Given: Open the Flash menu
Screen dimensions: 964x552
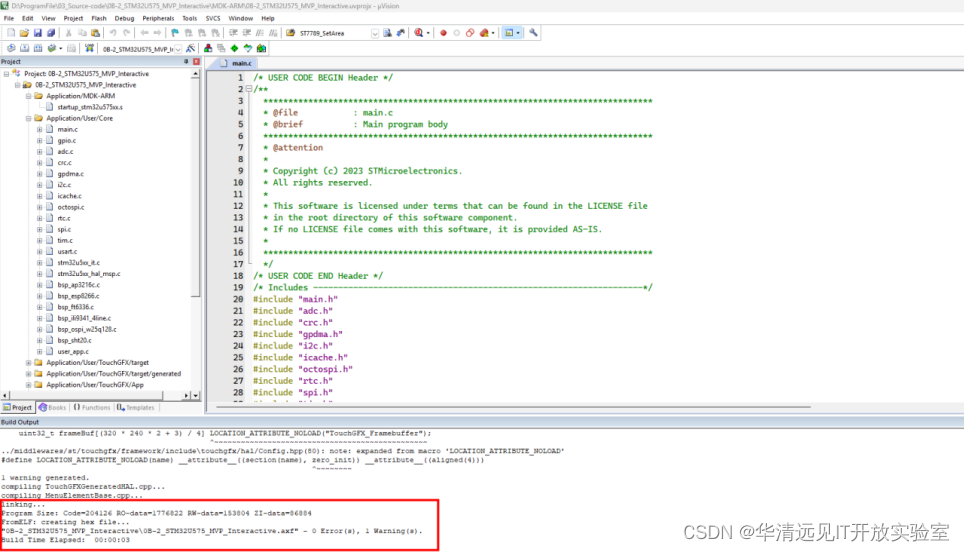Looking at the screenshot, I should tap(98, 18).
